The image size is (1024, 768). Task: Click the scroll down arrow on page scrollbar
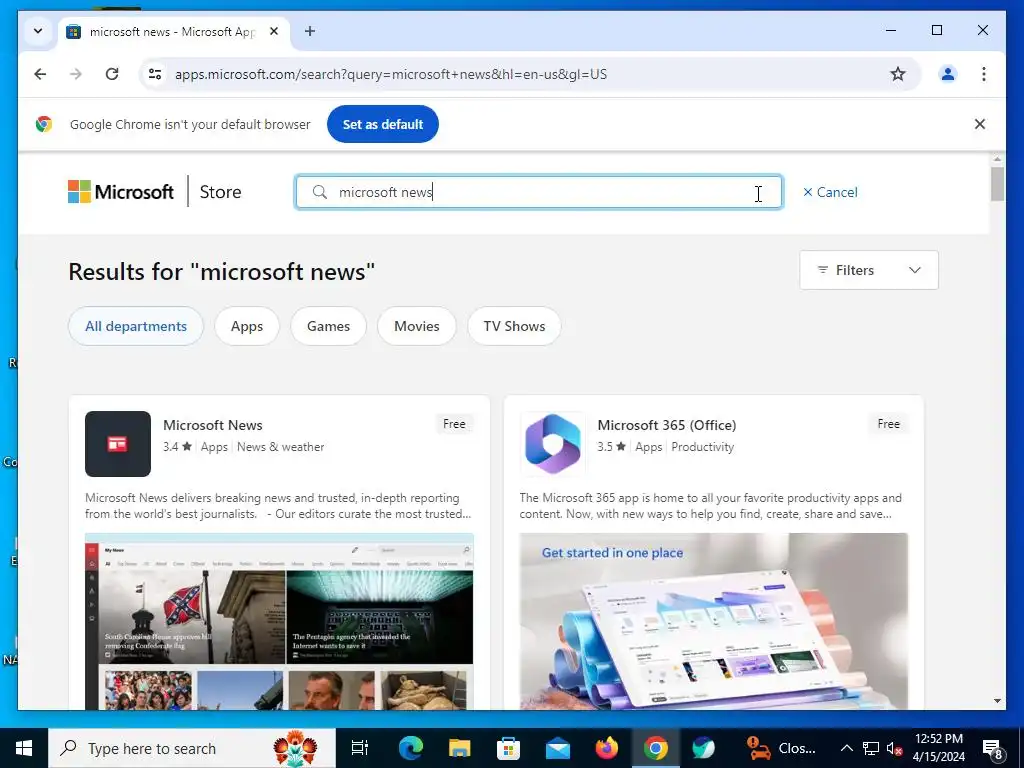(997, 701)
